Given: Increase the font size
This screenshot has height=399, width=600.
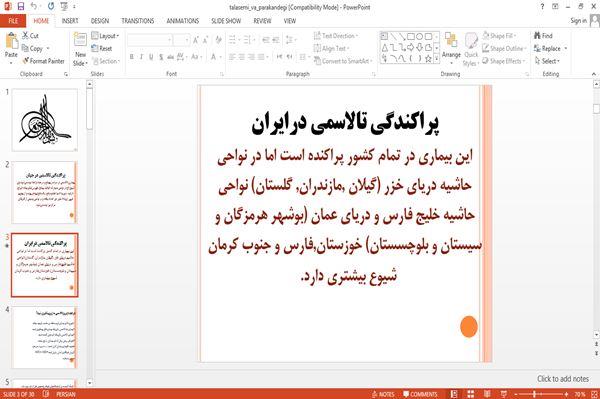Looking at the screenshot, I should point(196,40).
